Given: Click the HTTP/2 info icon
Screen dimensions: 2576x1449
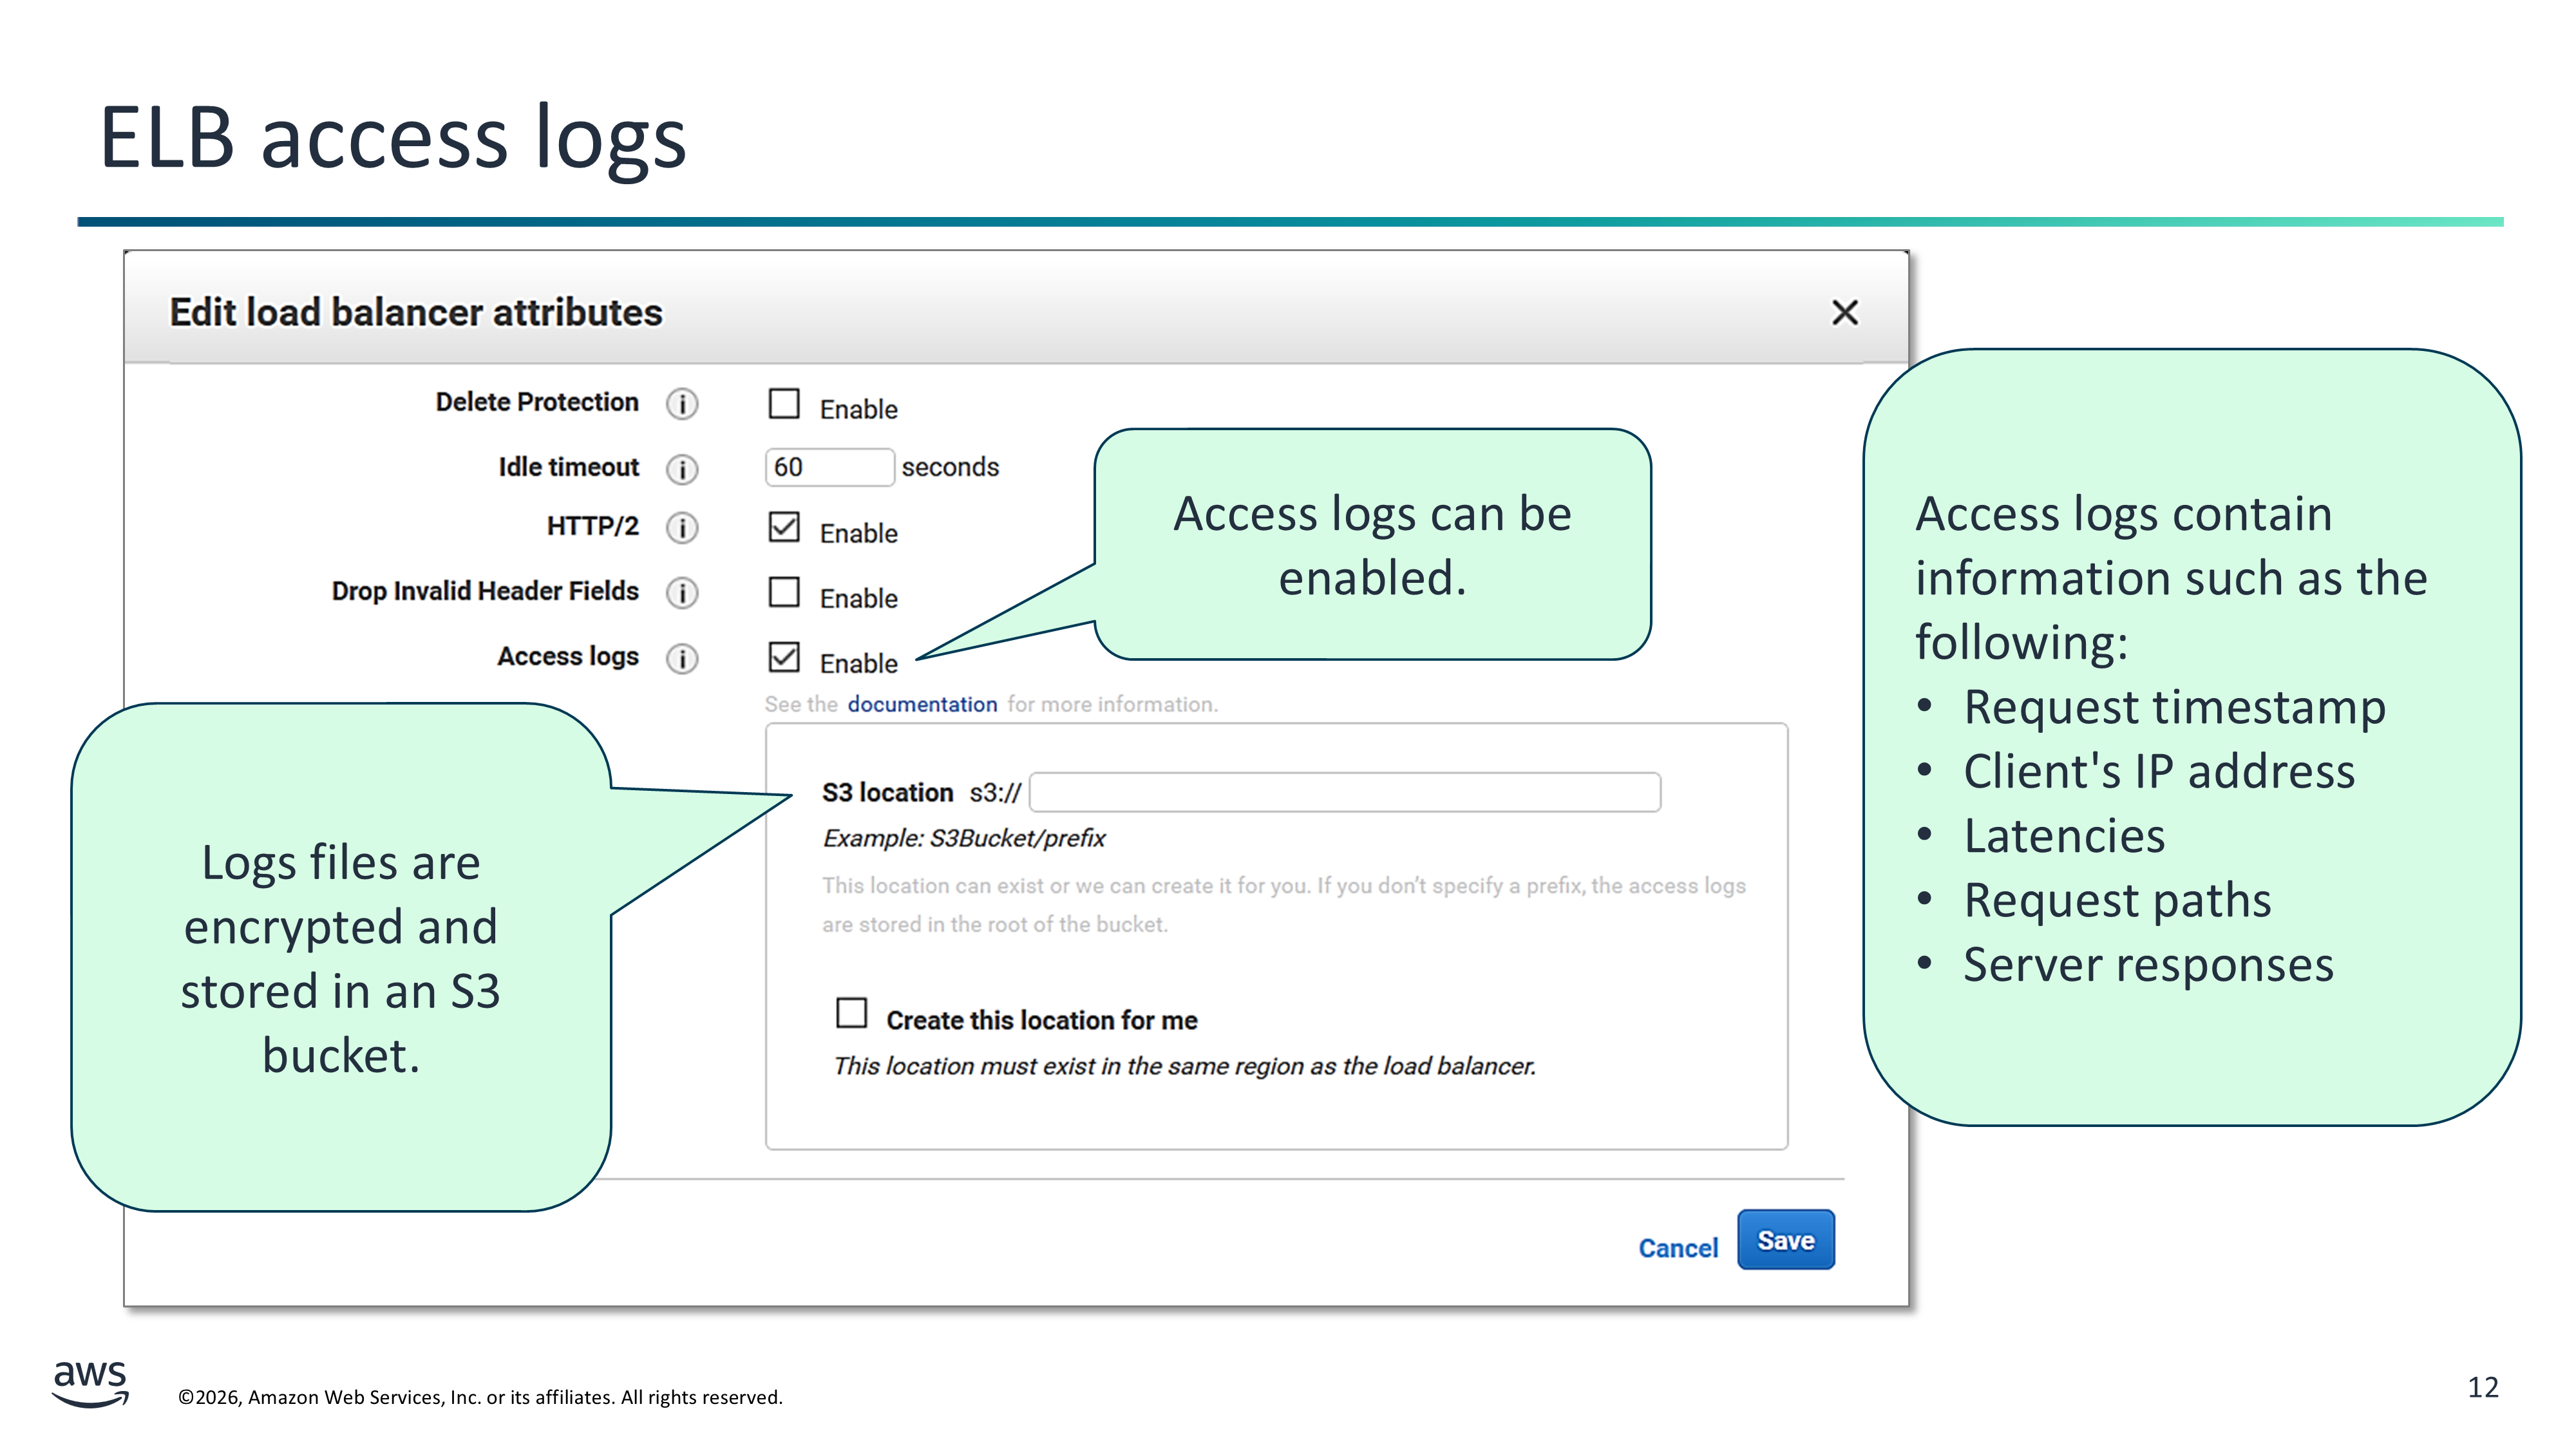Looking at the screenshot, I should 682,527.
